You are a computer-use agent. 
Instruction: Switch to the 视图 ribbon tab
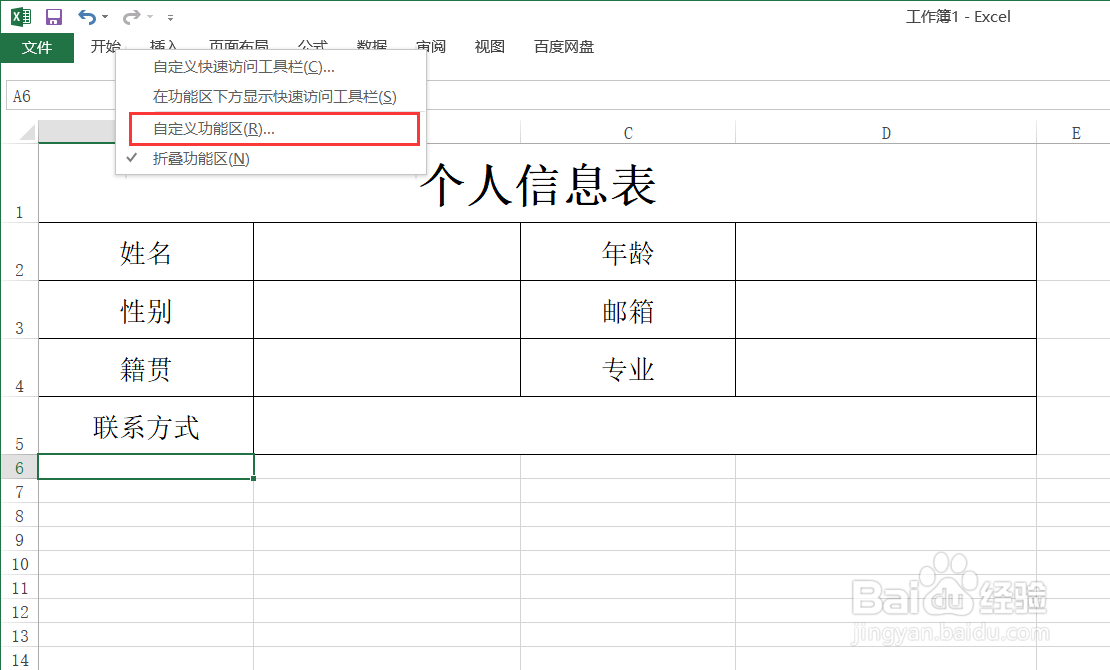tap(489, 47)
